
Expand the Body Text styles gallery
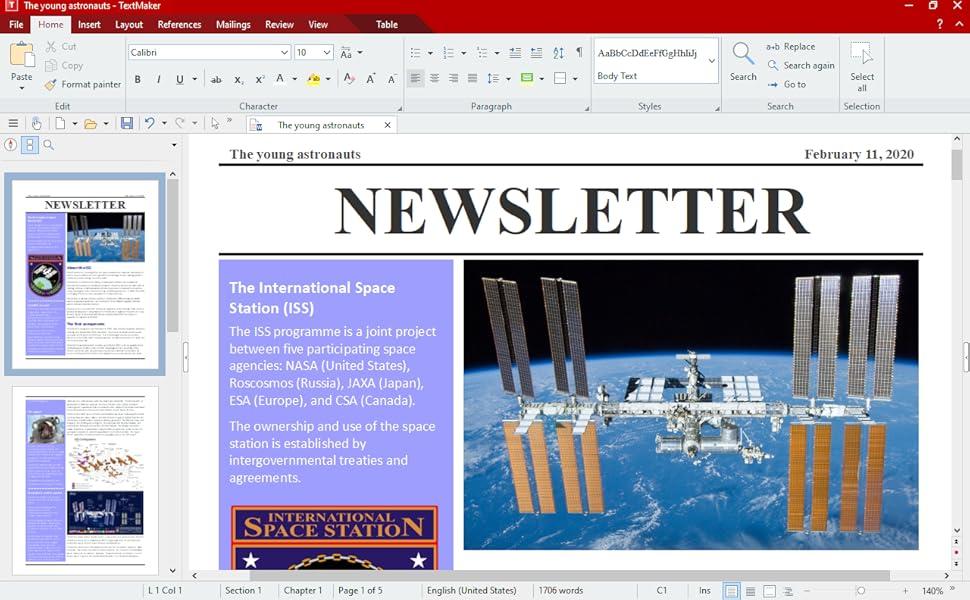tap(711, 61)
